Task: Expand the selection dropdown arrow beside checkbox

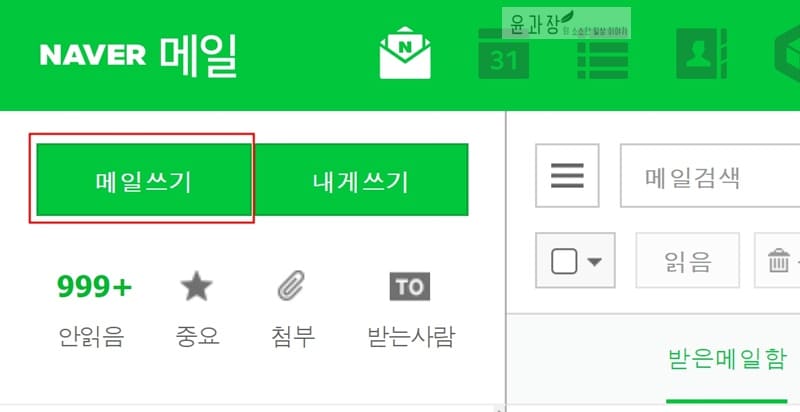Action: (594, 262)
